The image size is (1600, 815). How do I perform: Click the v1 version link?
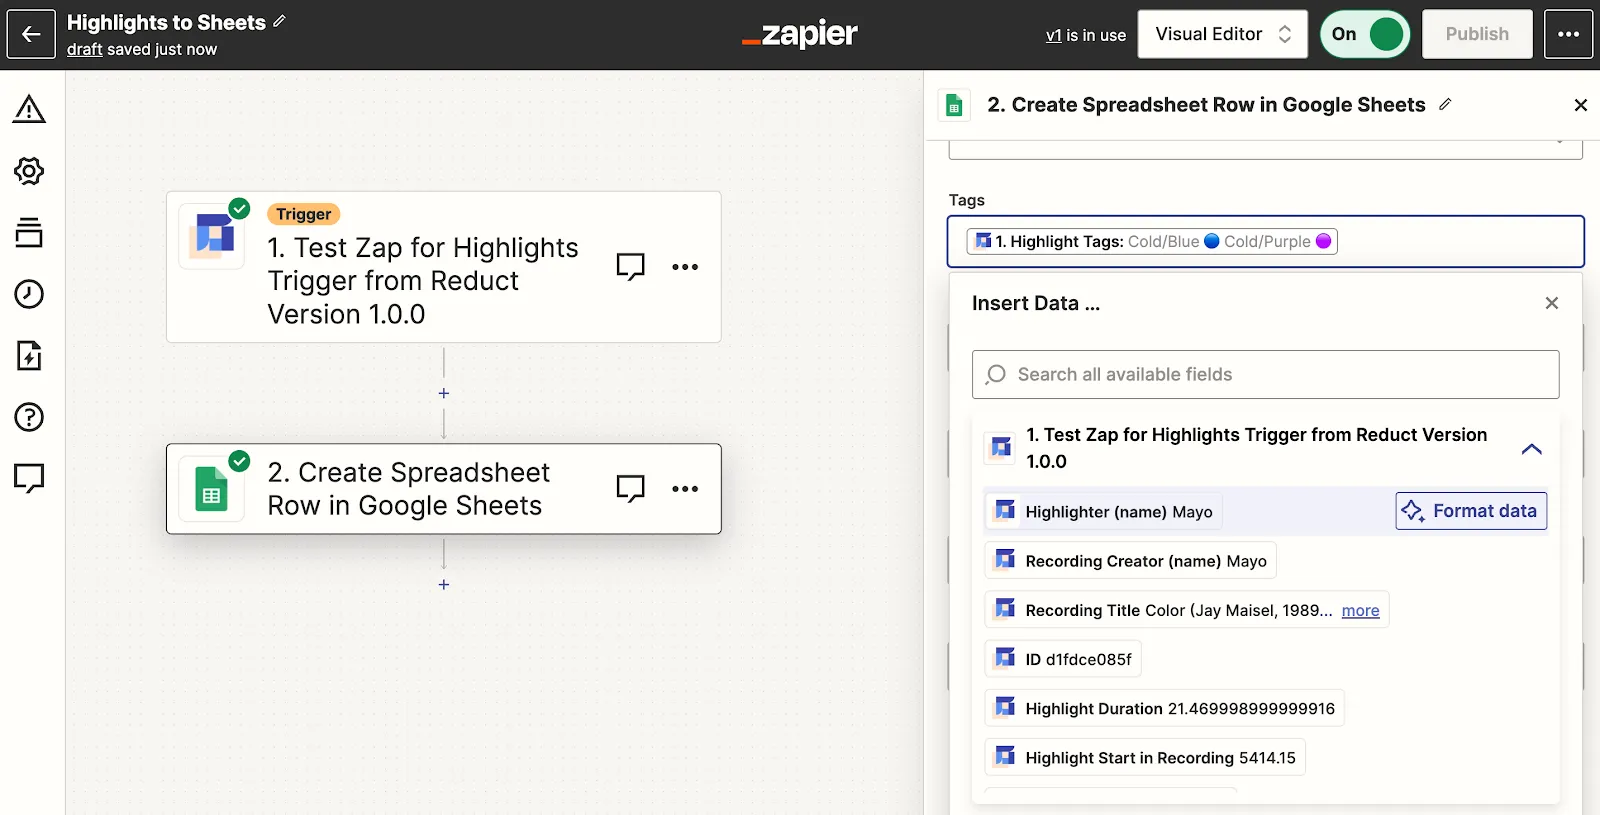point(1053,35)
